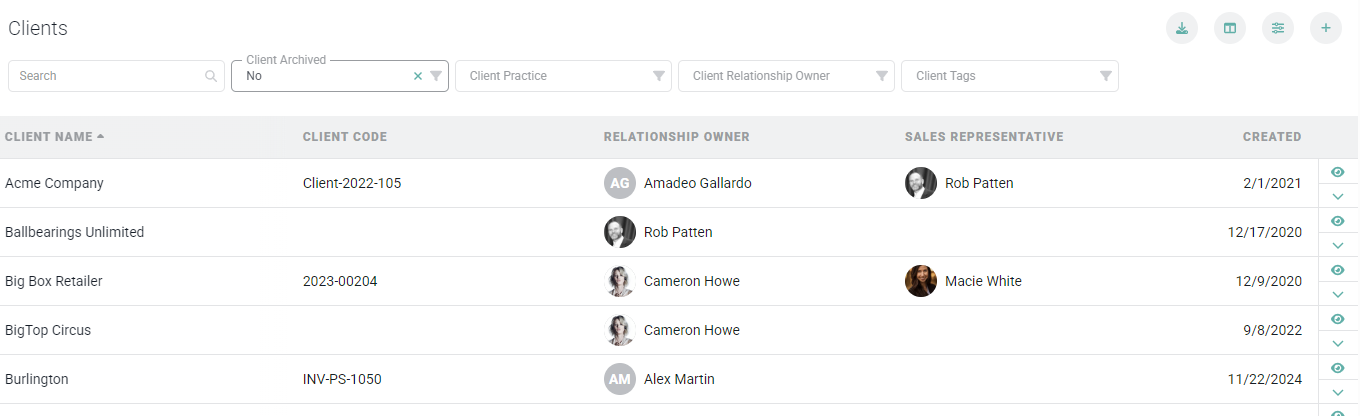1360x416 pixels.
Task: Open the filter settings sliders icon
Action: click(1278, 28)
